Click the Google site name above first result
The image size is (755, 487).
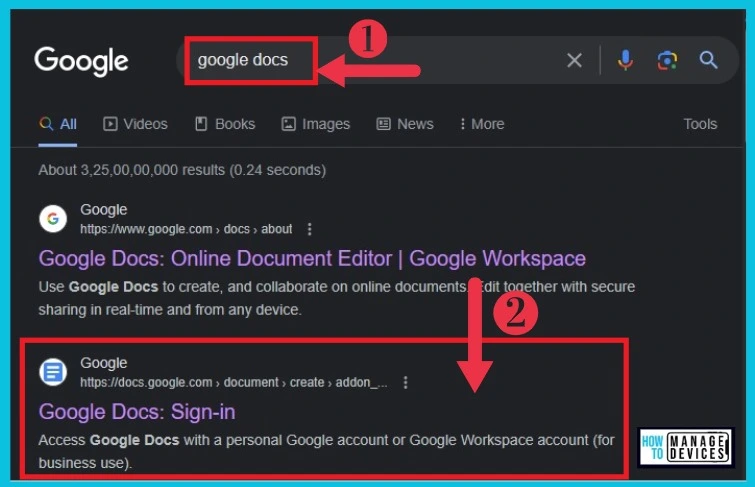(104, 210)
